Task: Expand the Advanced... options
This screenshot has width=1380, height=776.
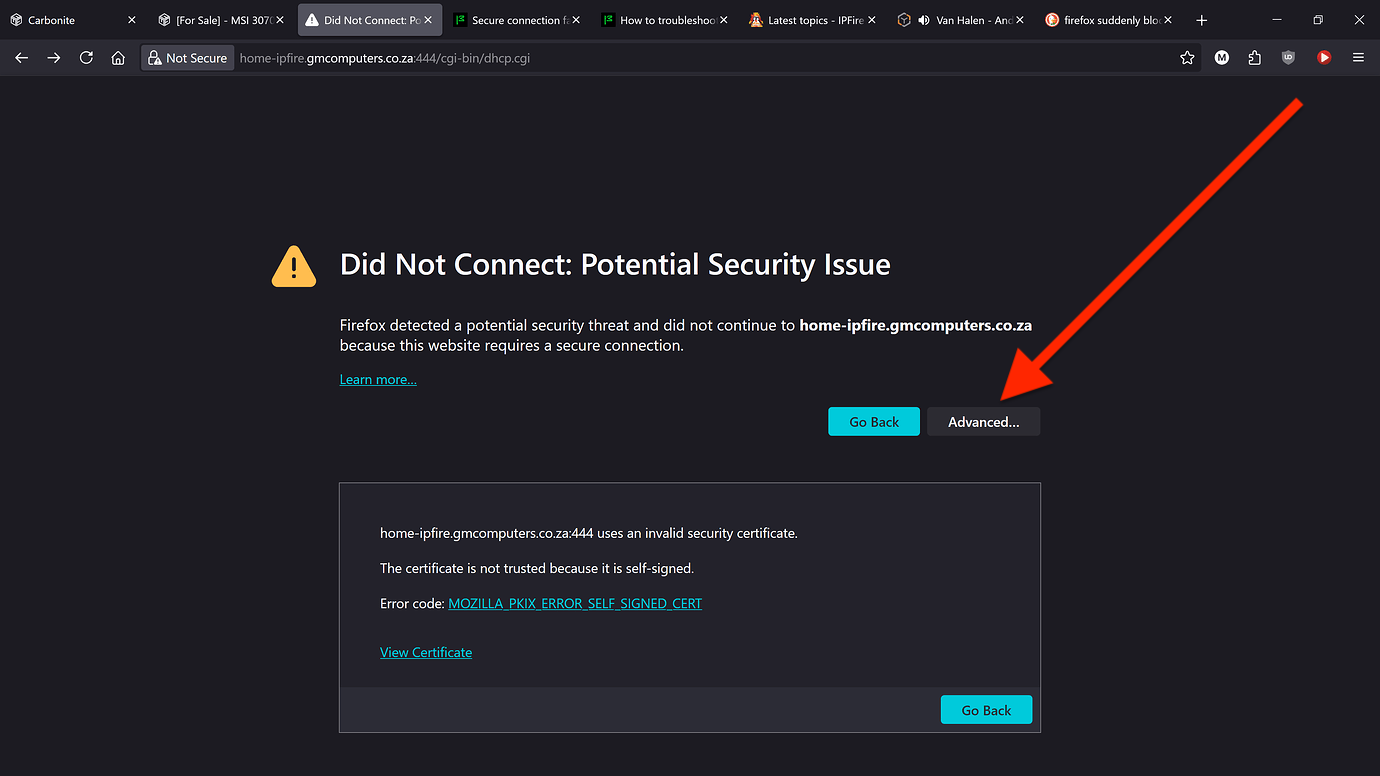Action: [x=984, y=422]
